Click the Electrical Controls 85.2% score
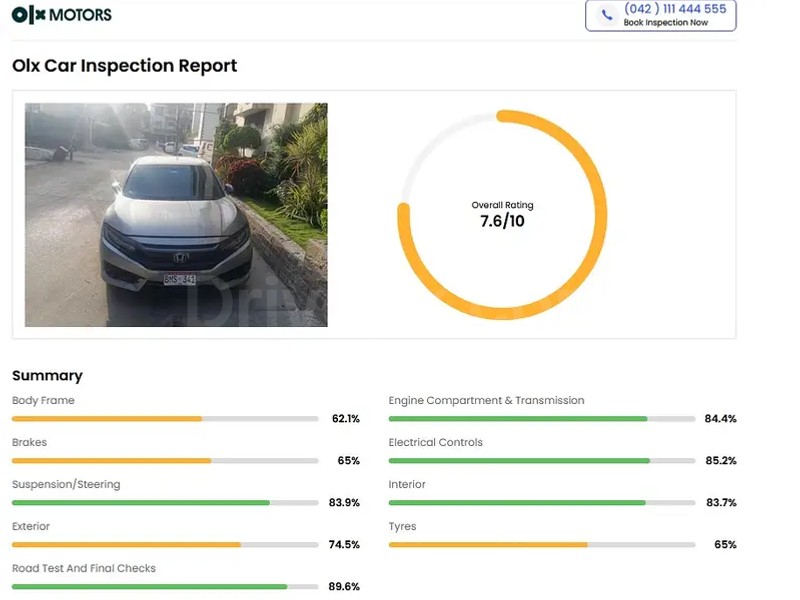 click(x=720, y=461)
